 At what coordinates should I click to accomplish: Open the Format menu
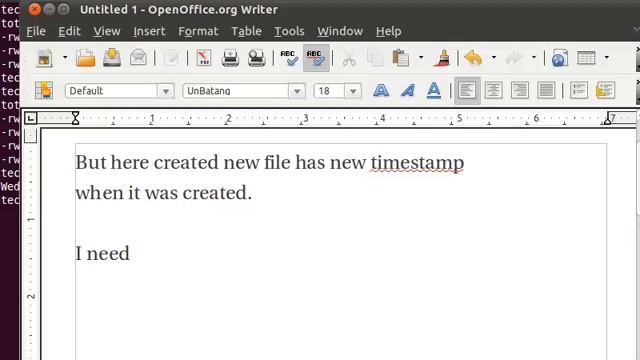coord(198,31)
